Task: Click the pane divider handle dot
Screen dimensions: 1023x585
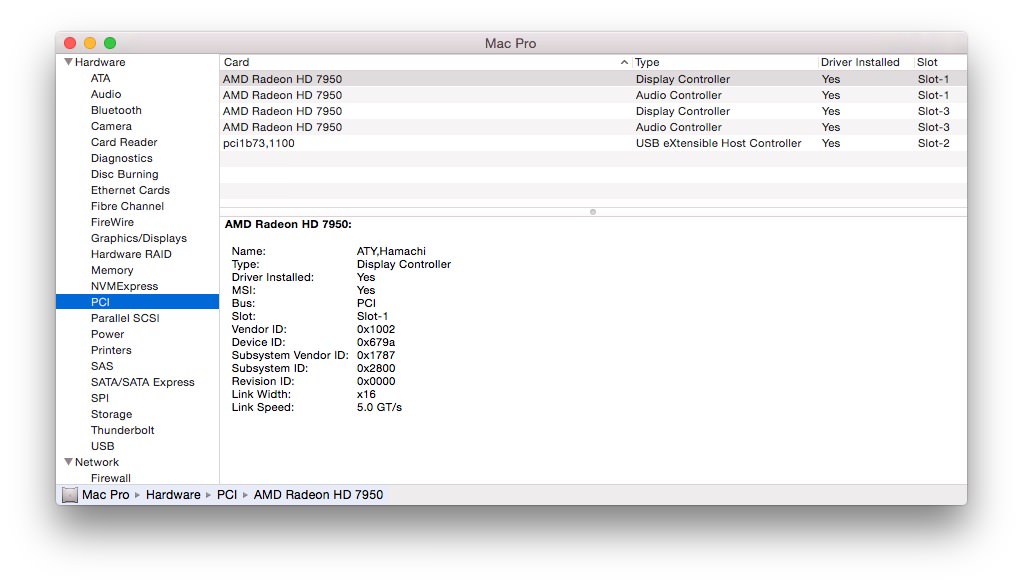Action: [592, 212]
